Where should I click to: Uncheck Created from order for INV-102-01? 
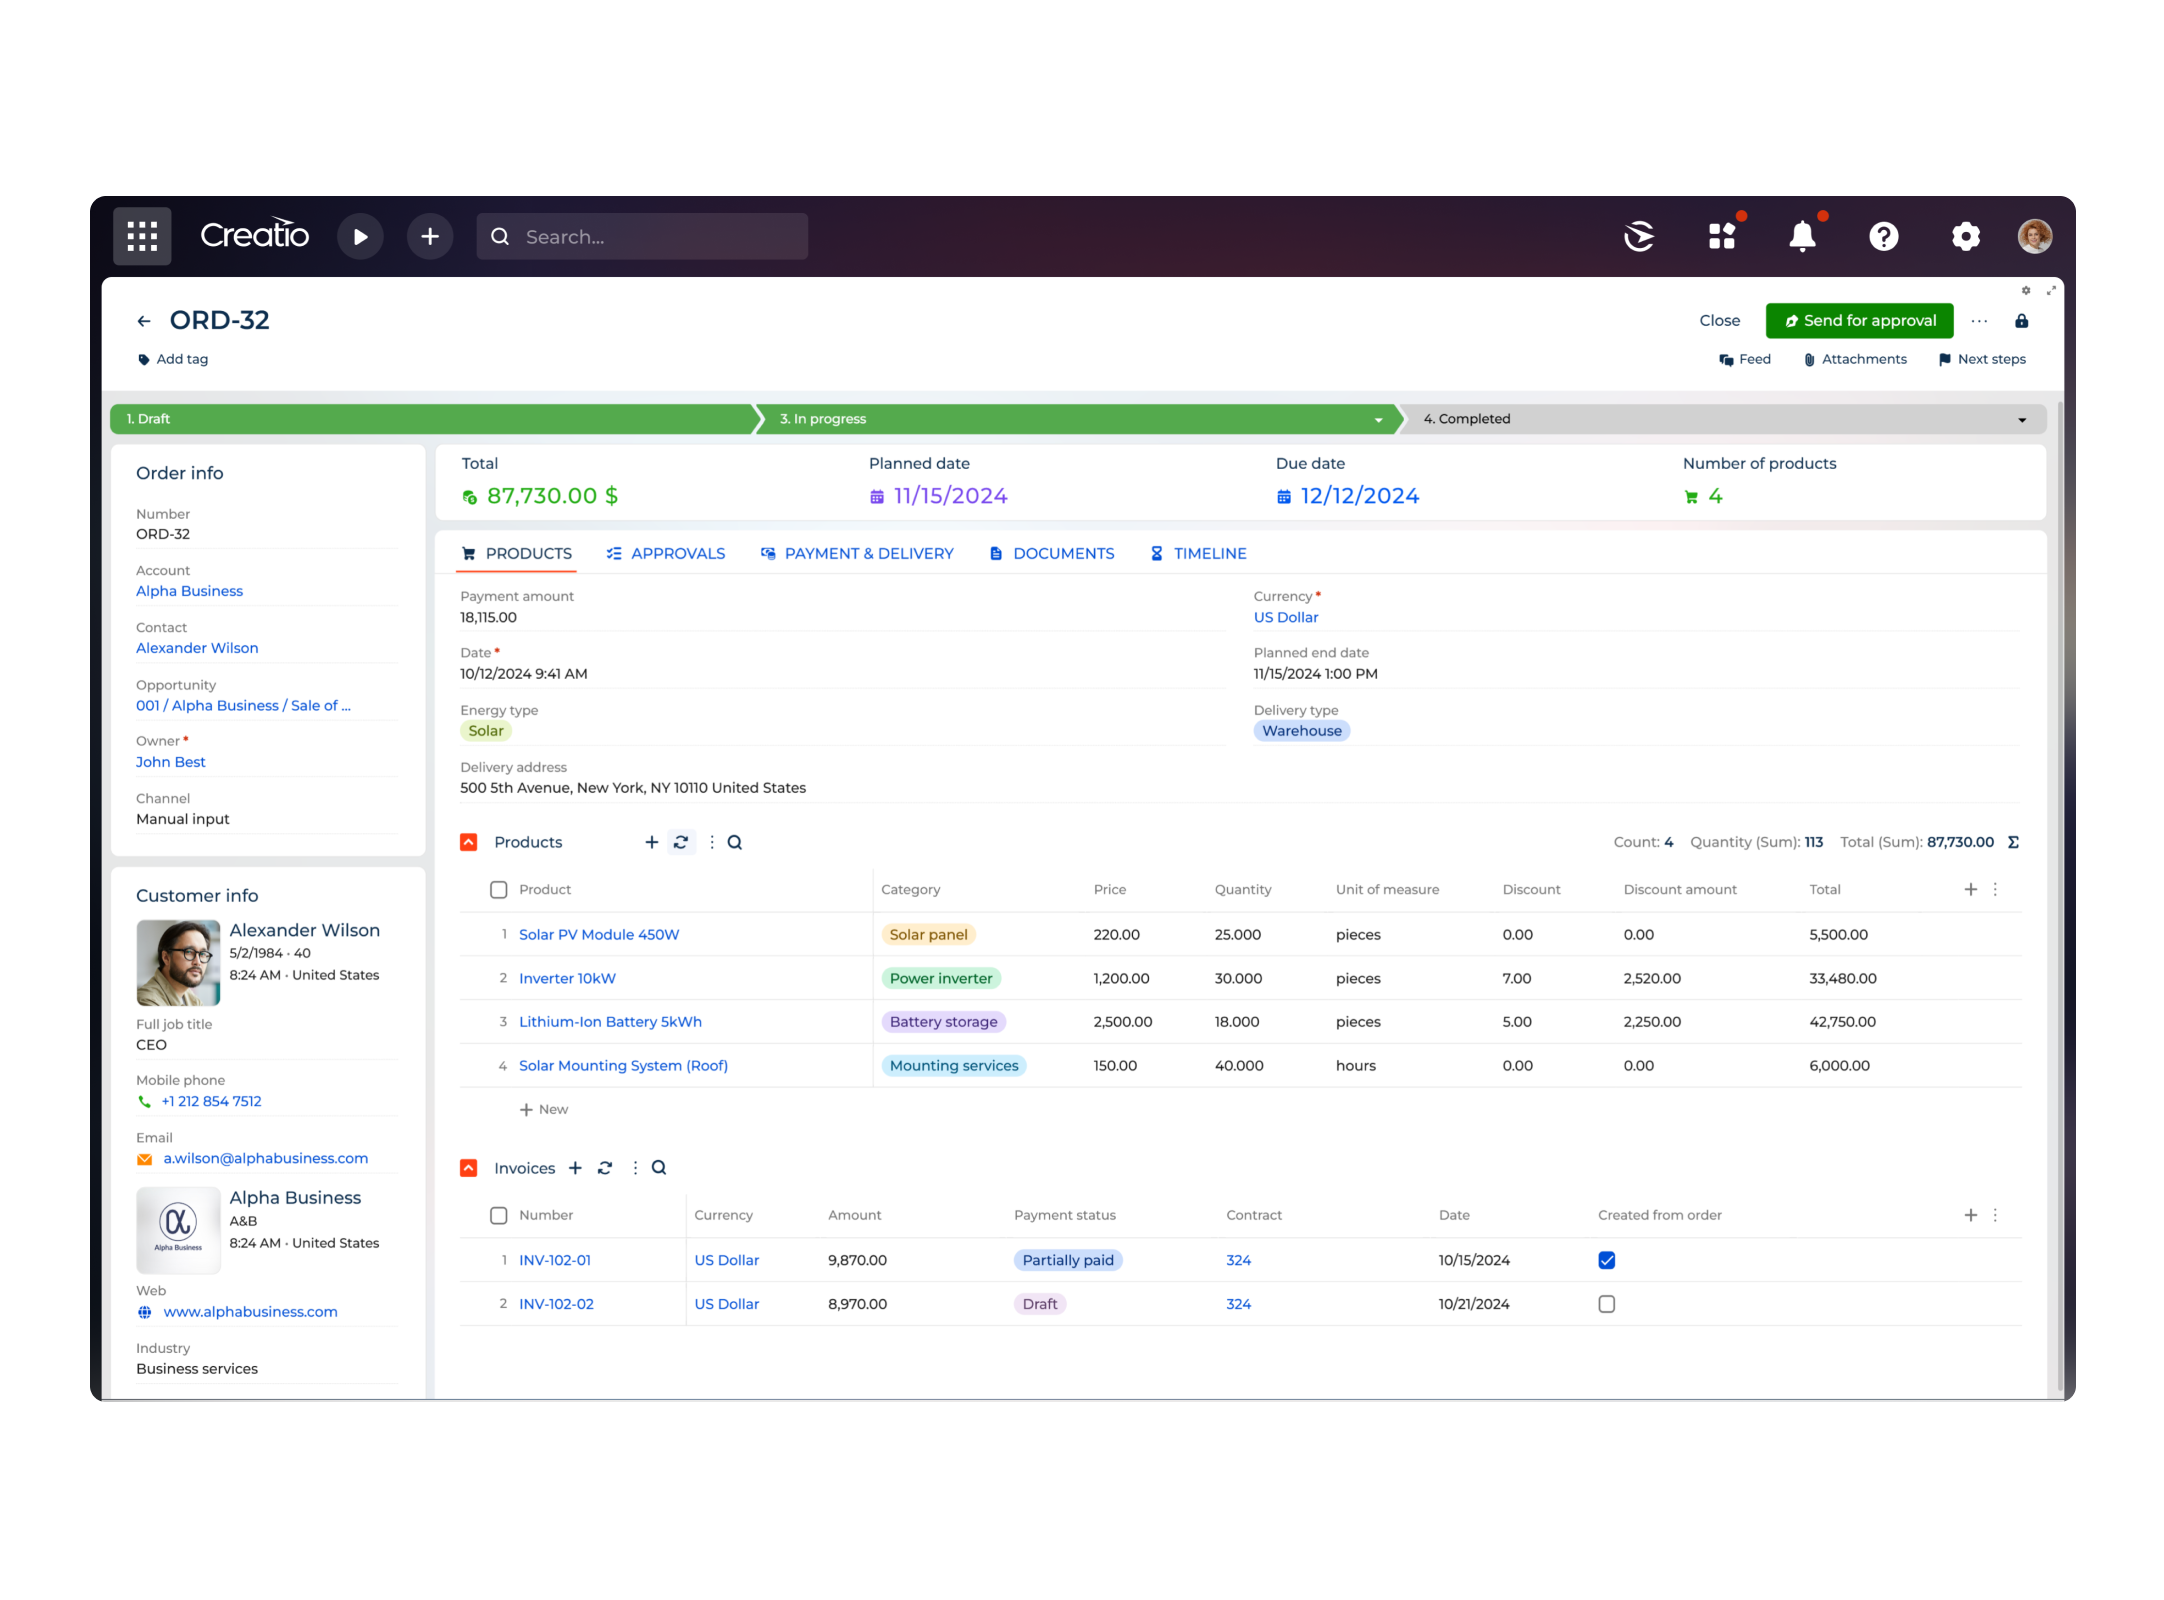click(x=1606, y=1260)
